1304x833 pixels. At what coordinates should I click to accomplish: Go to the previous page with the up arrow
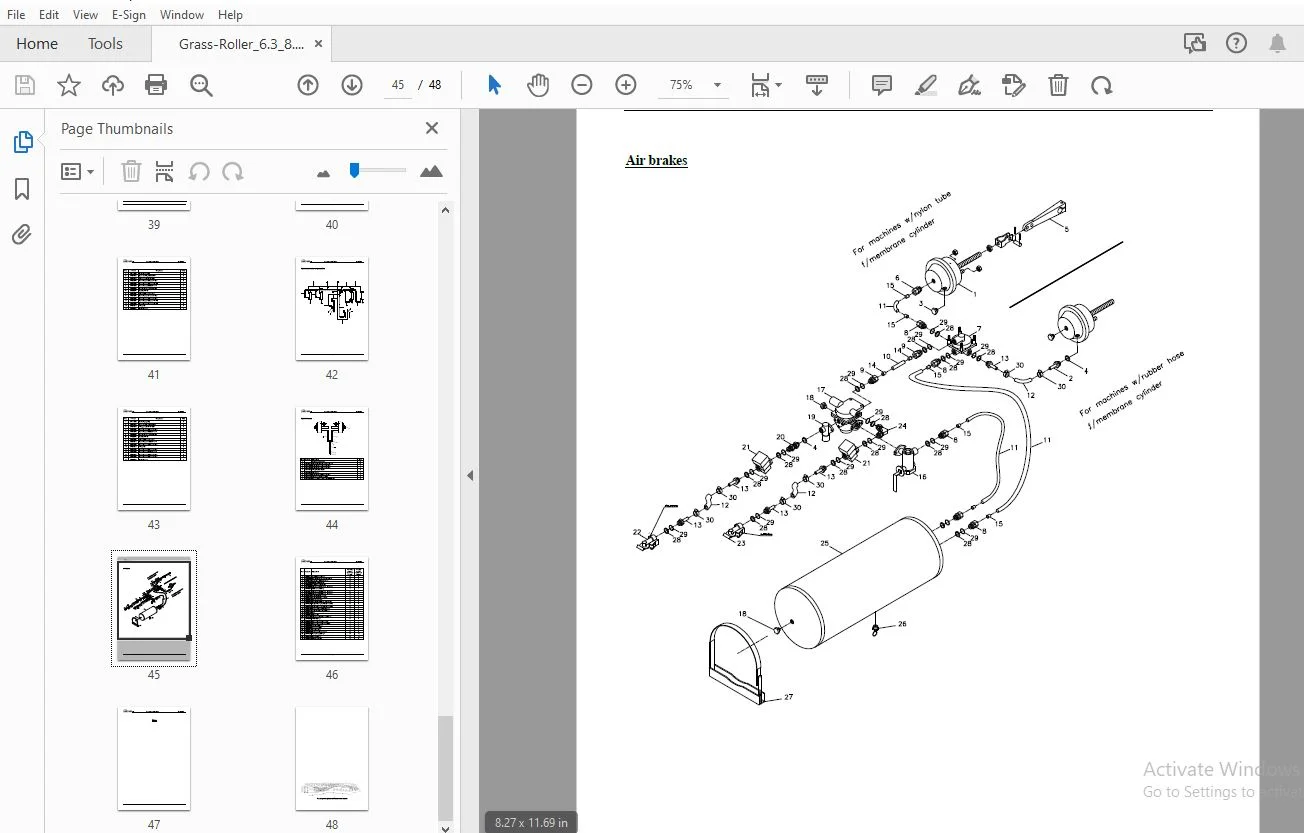(x=308, y=86)
